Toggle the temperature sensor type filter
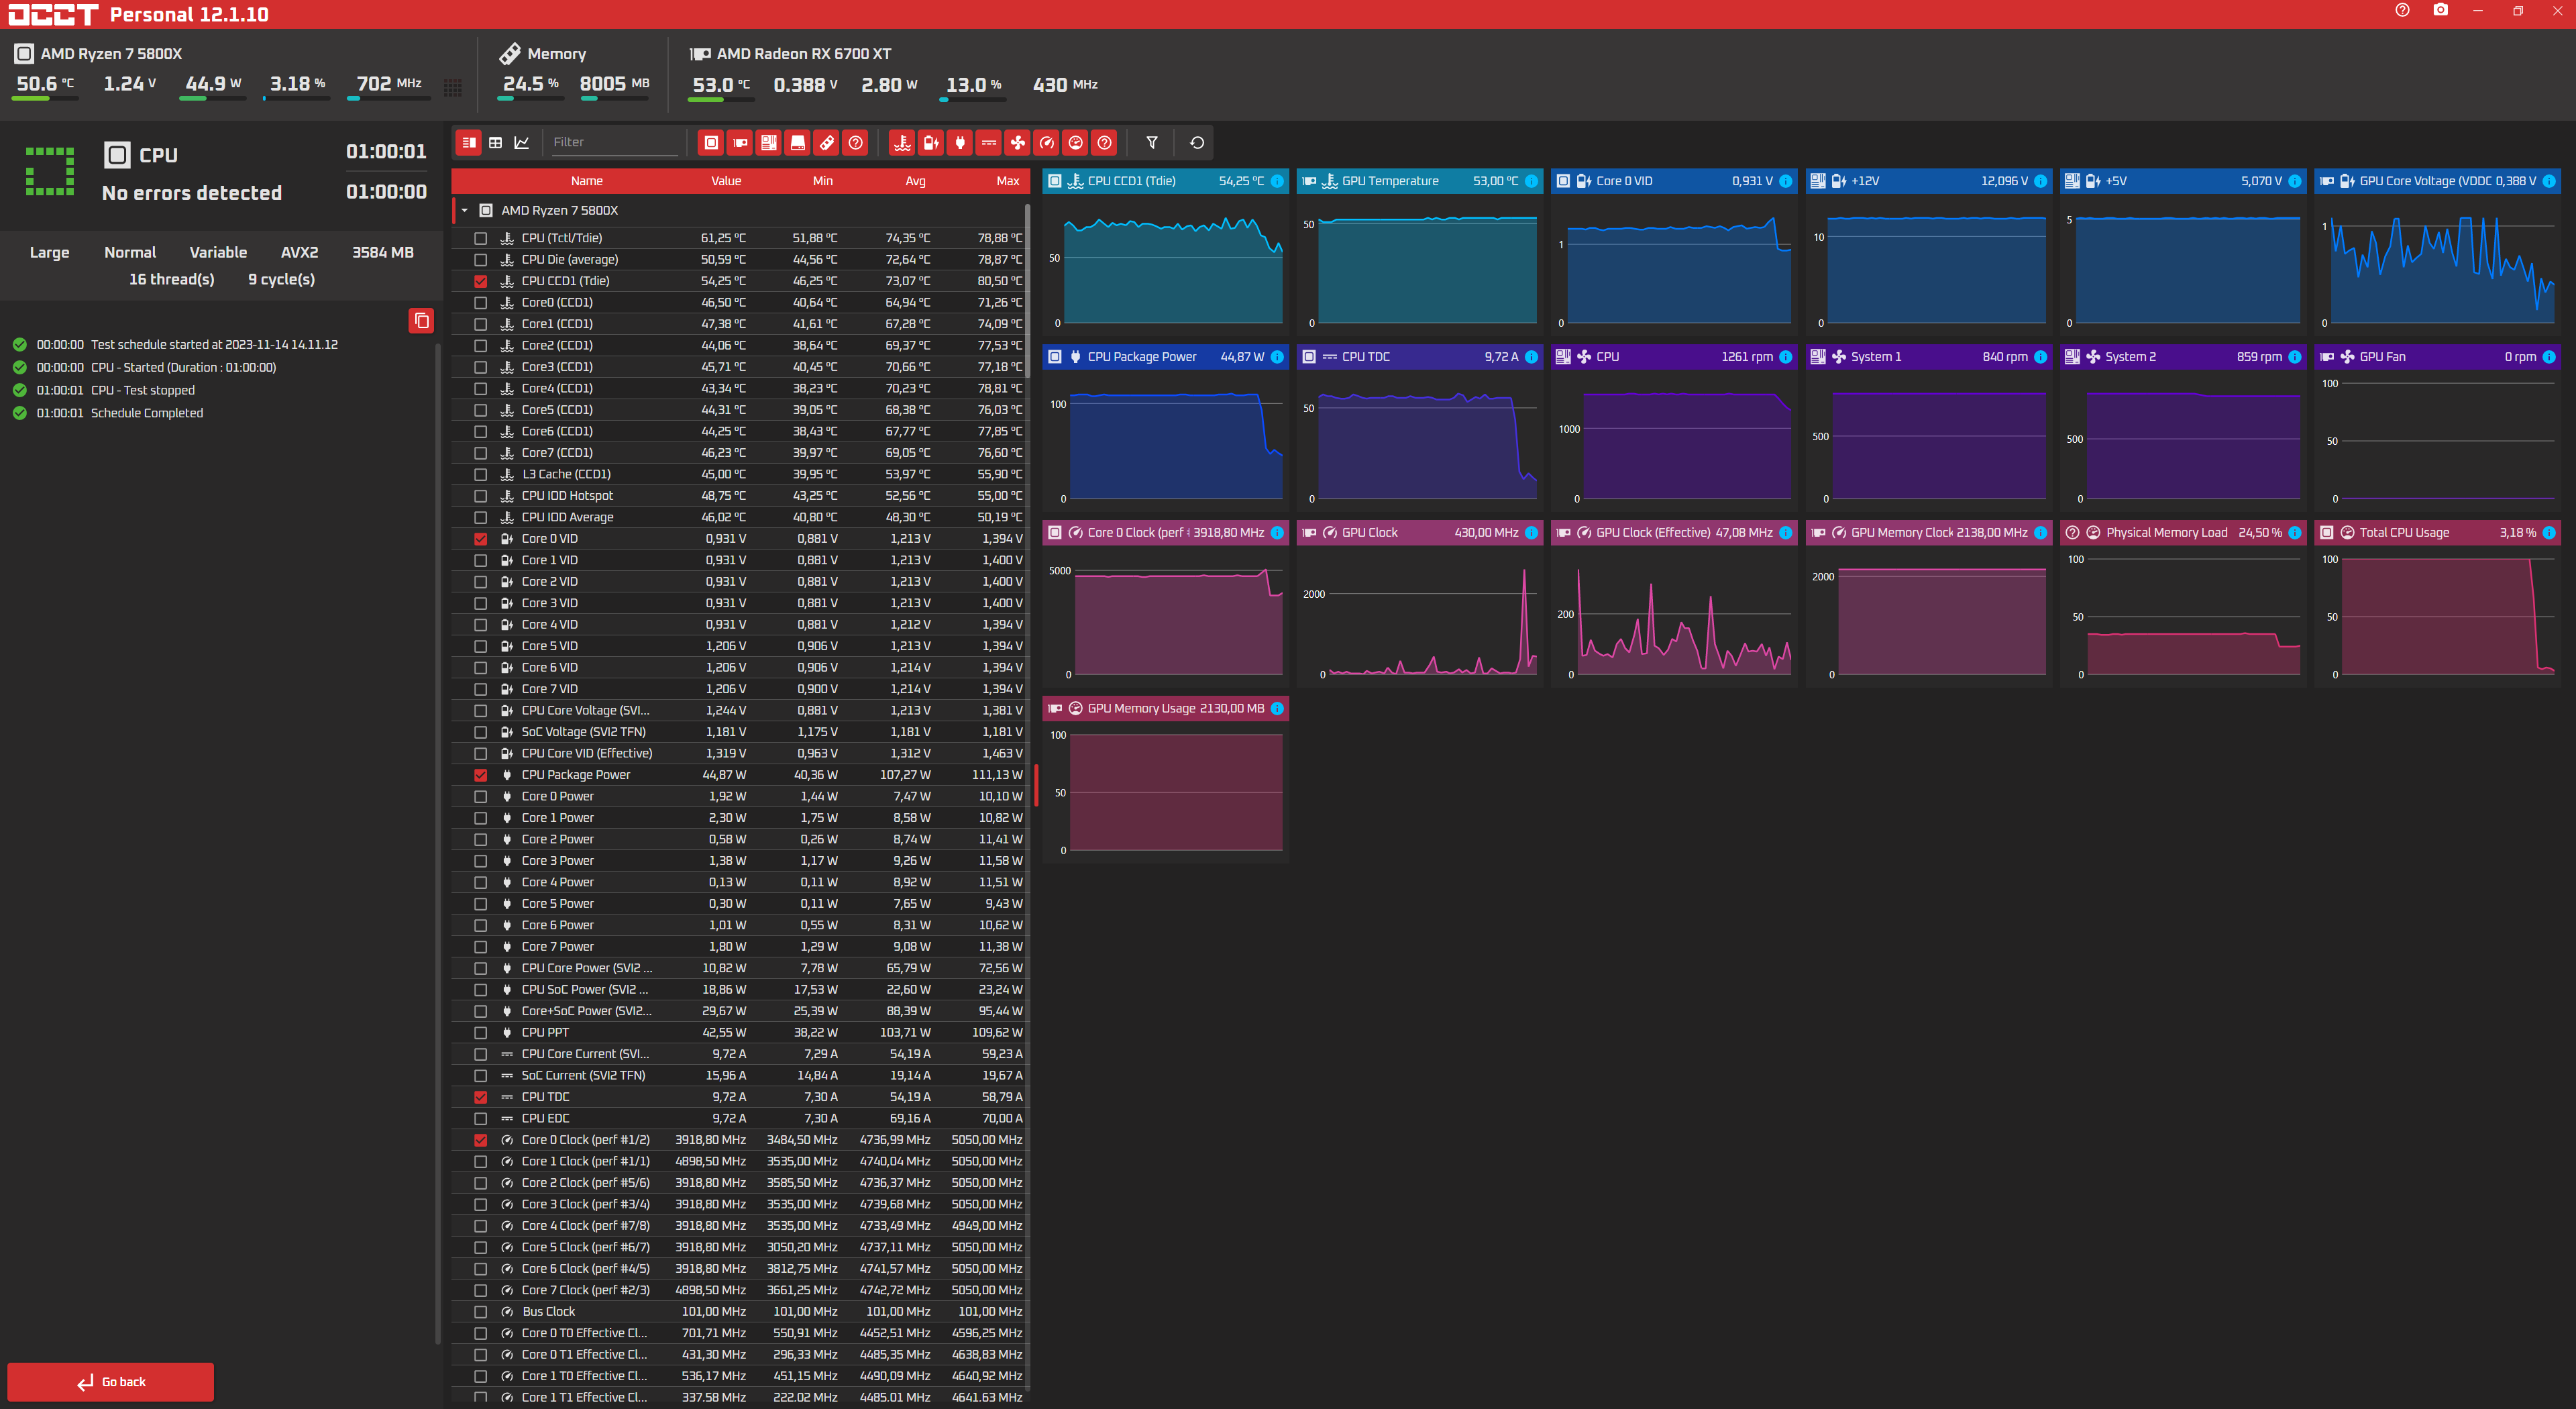The height and width of the screenshot is (1409, 2576). coord(902,143)
